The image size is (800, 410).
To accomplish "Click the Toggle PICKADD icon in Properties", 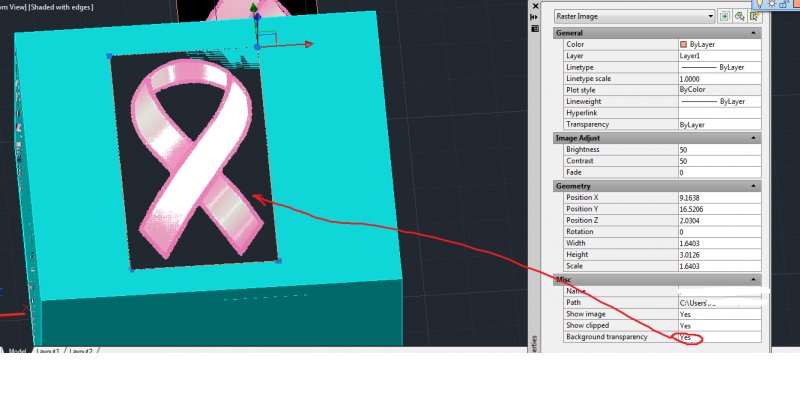I will point(724,16).
